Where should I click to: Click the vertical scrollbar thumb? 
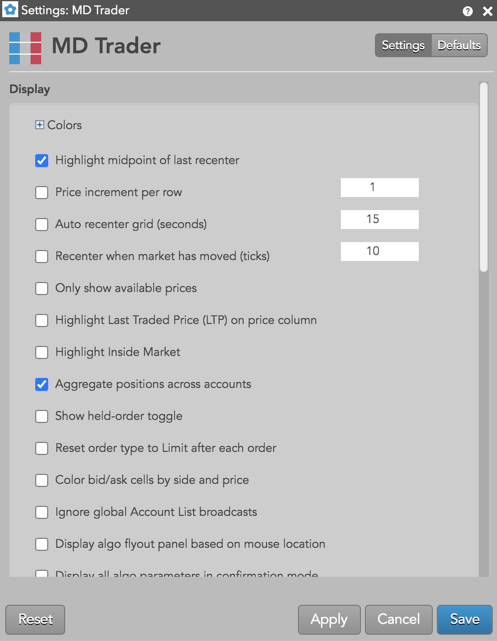click(484, 177)
